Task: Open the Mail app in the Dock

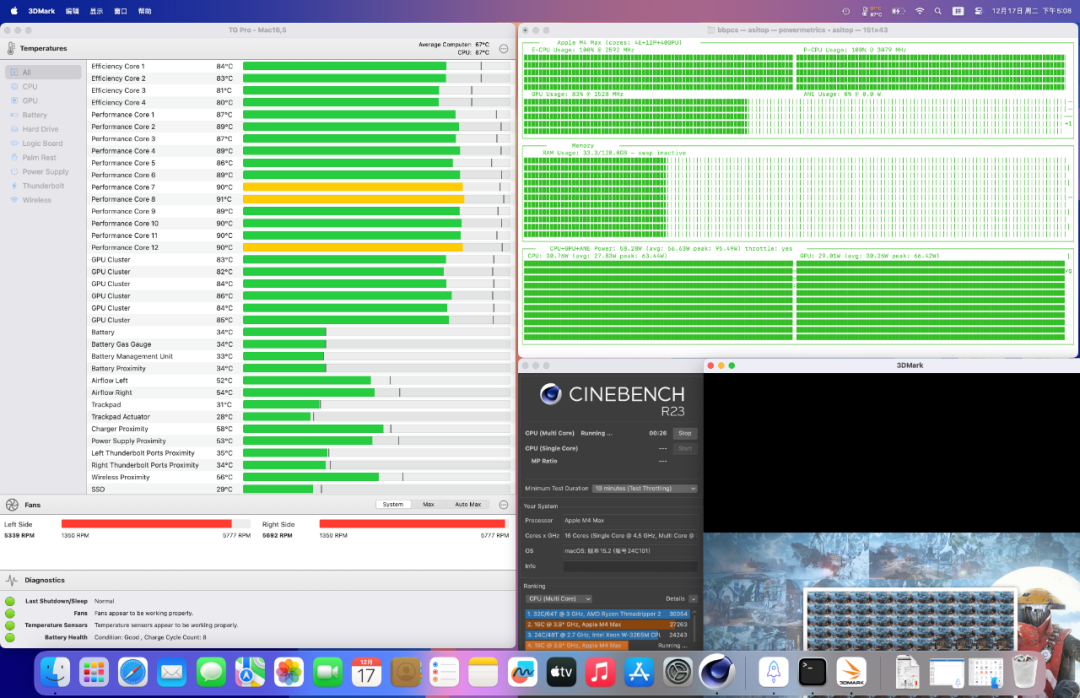Action: point(172,672)
